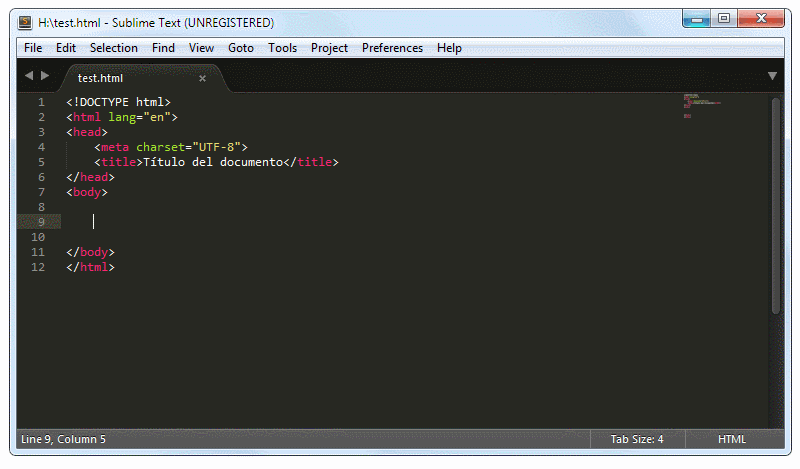Open the Edit menu
800x469 pixels.
pyautogui.click(x=66, y=48)
